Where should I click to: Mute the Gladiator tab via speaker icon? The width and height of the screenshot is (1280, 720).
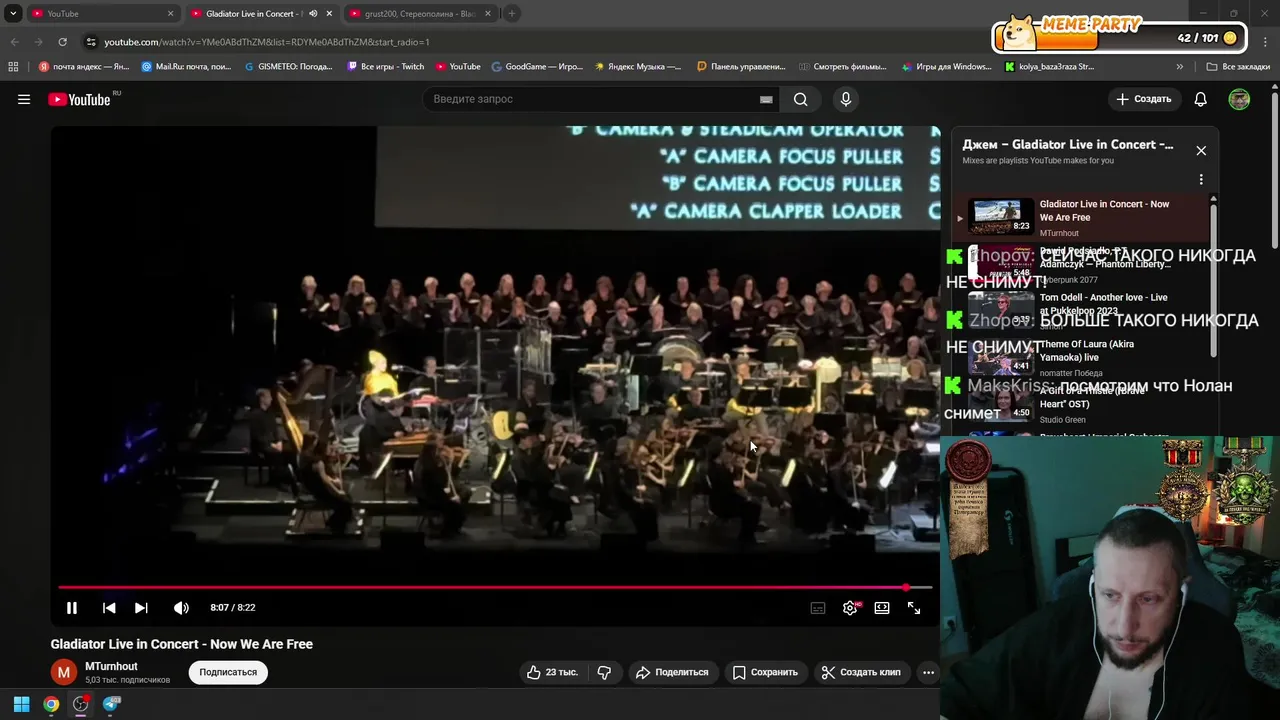coord(313,14)
